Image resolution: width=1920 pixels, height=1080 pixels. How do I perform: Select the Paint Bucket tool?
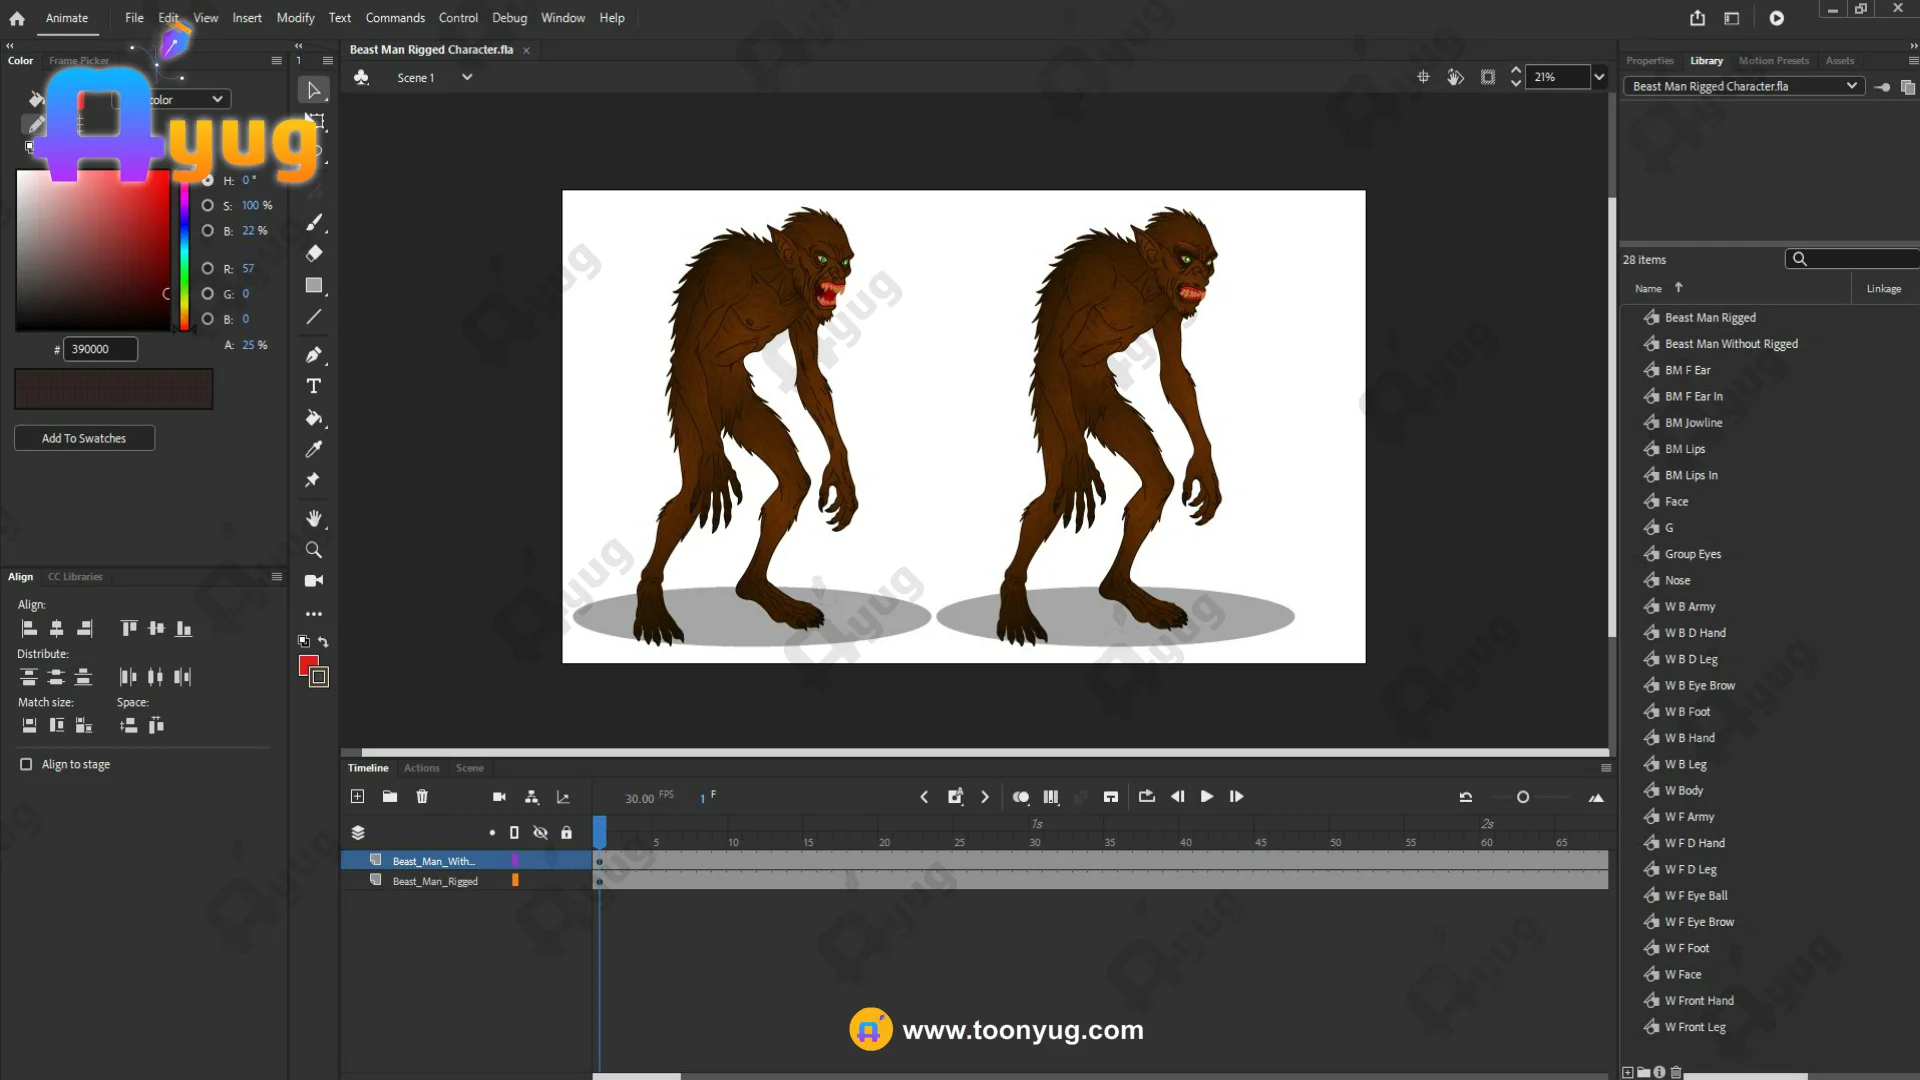[x=313, y=418]
